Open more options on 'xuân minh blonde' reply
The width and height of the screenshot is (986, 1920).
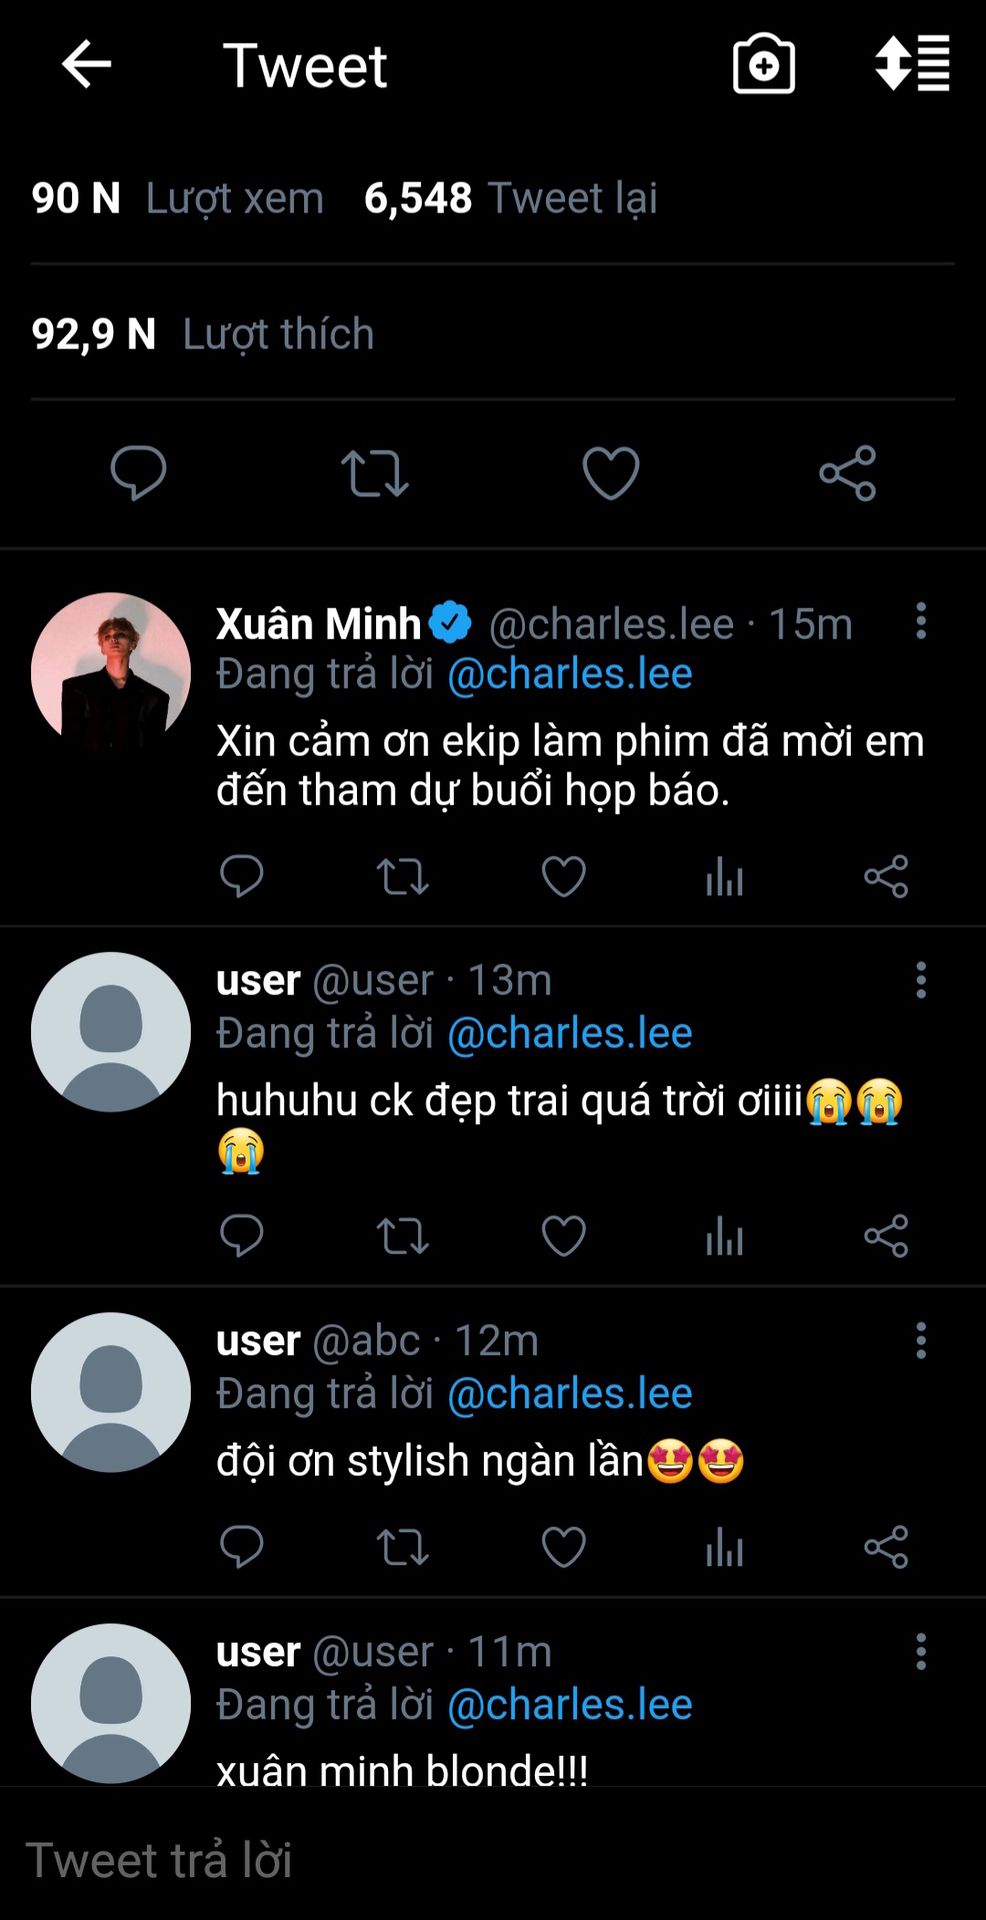coord(921,1651)
